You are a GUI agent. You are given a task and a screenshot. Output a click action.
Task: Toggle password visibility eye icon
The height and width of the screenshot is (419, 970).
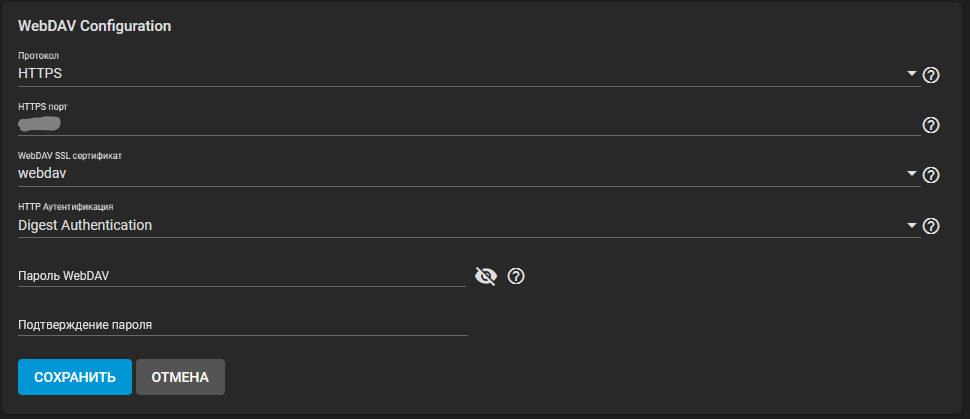coord(486,276)
